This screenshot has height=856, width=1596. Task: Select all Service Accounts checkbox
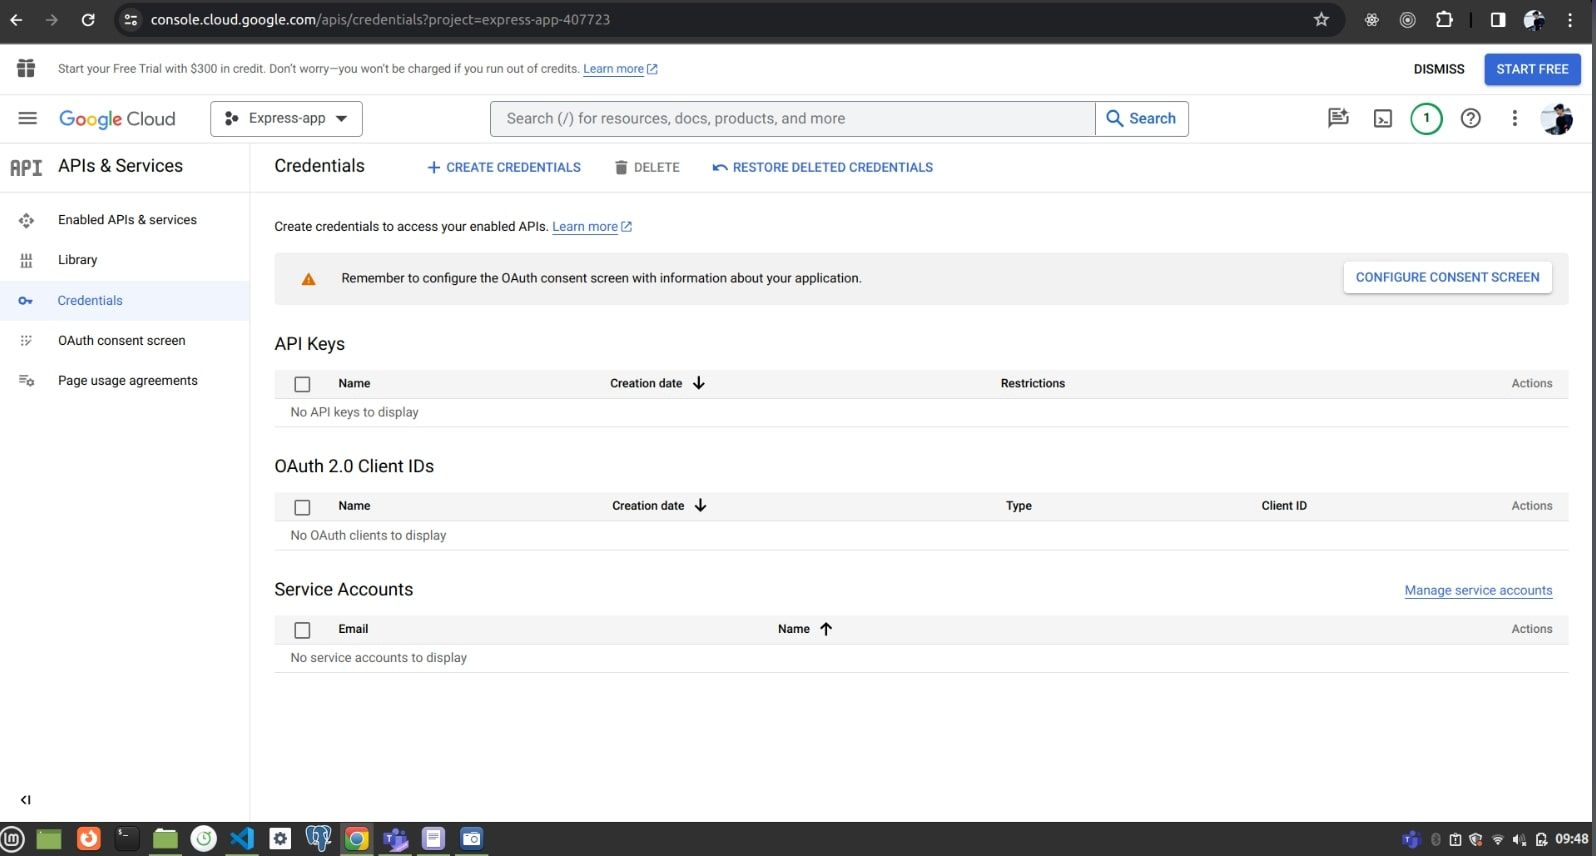pyautogui.click(x=302, y=630)
